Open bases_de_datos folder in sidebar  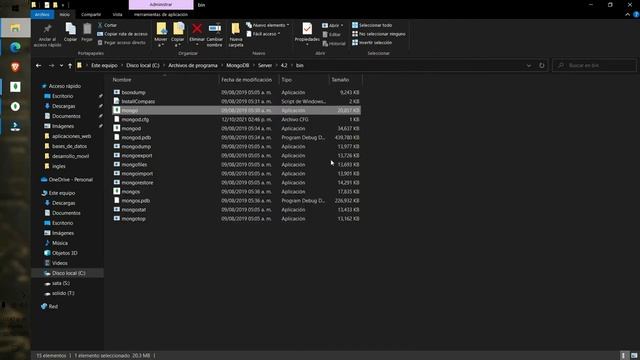[x=69, y=146]
